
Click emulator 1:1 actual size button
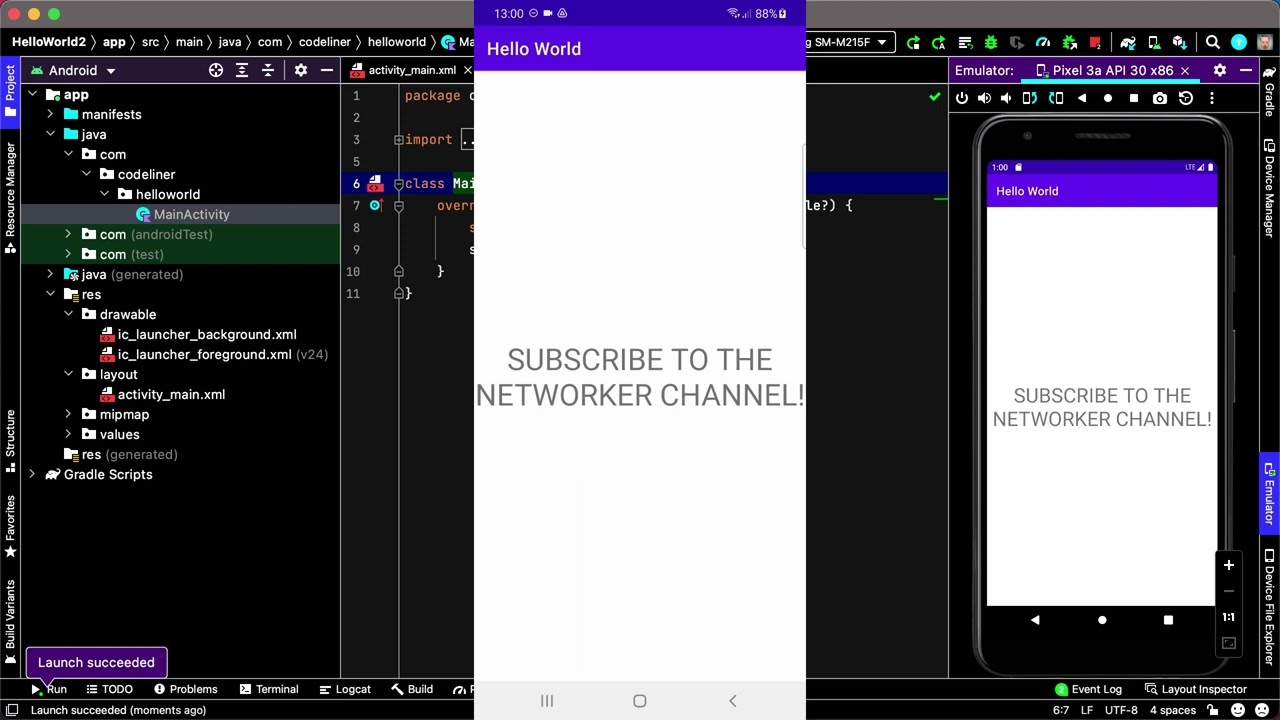click(x=1229, y=617)
